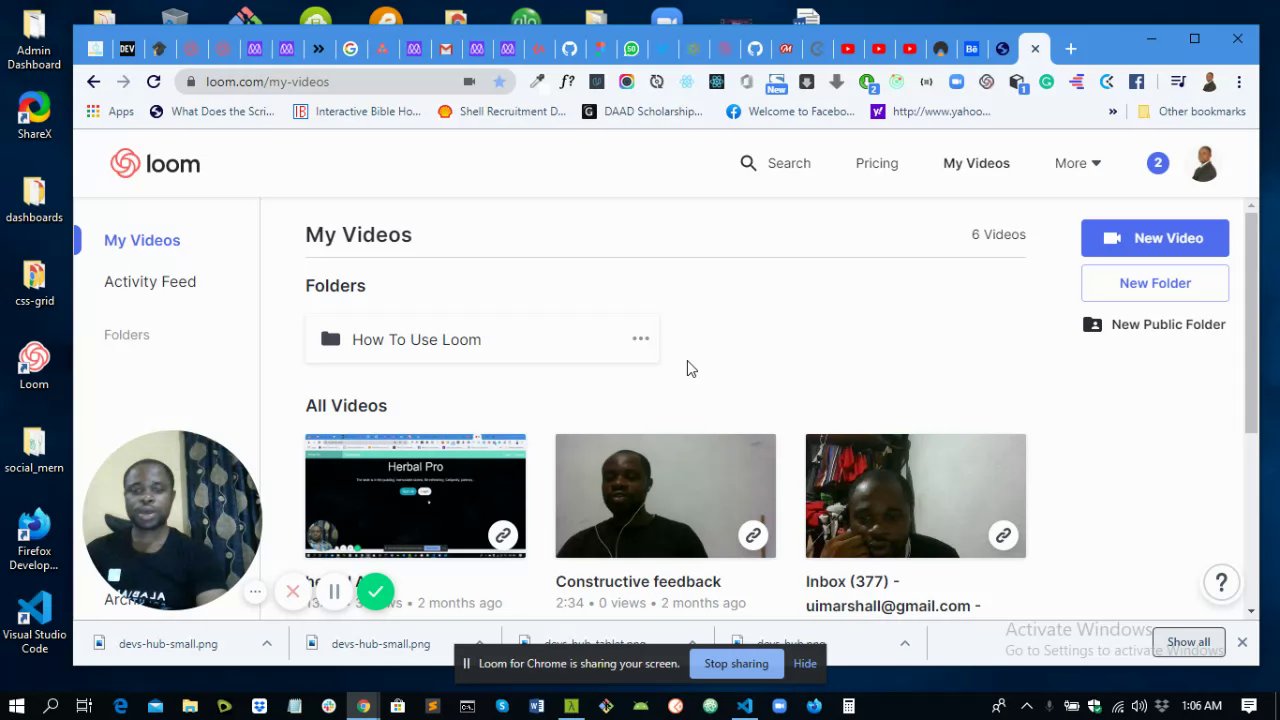1280x720 pixels.
Task: Open Windows notification center
Action: click(x=1249, y=706)
